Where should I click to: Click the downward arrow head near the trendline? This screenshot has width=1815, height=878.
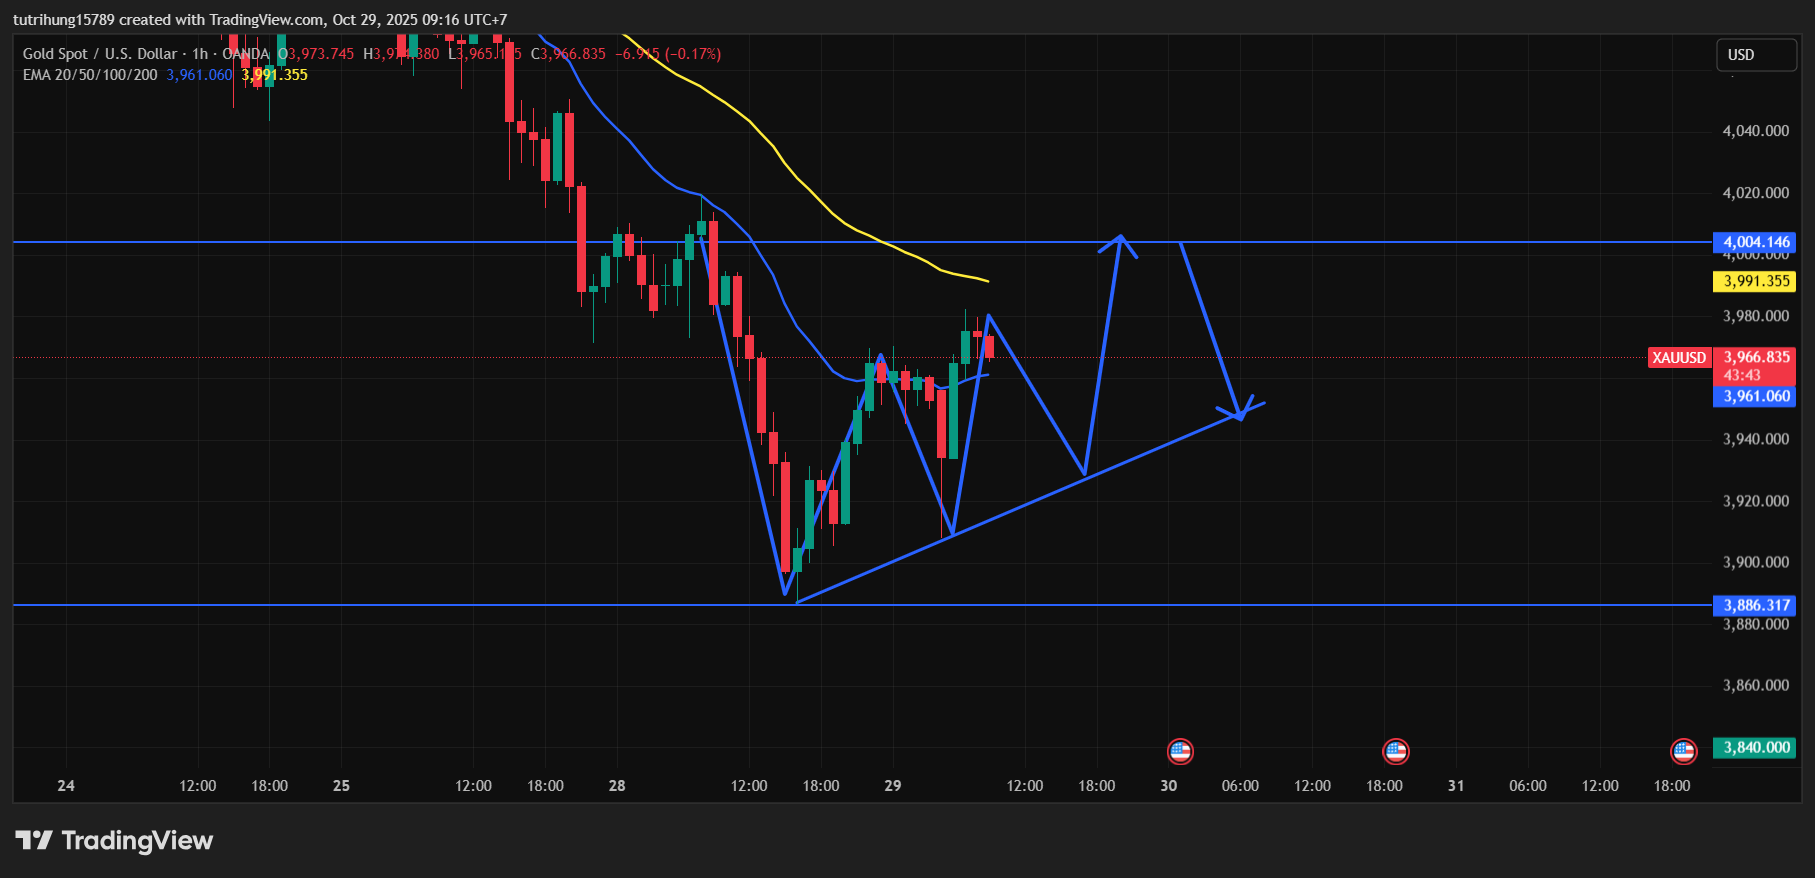(1240, 413)
